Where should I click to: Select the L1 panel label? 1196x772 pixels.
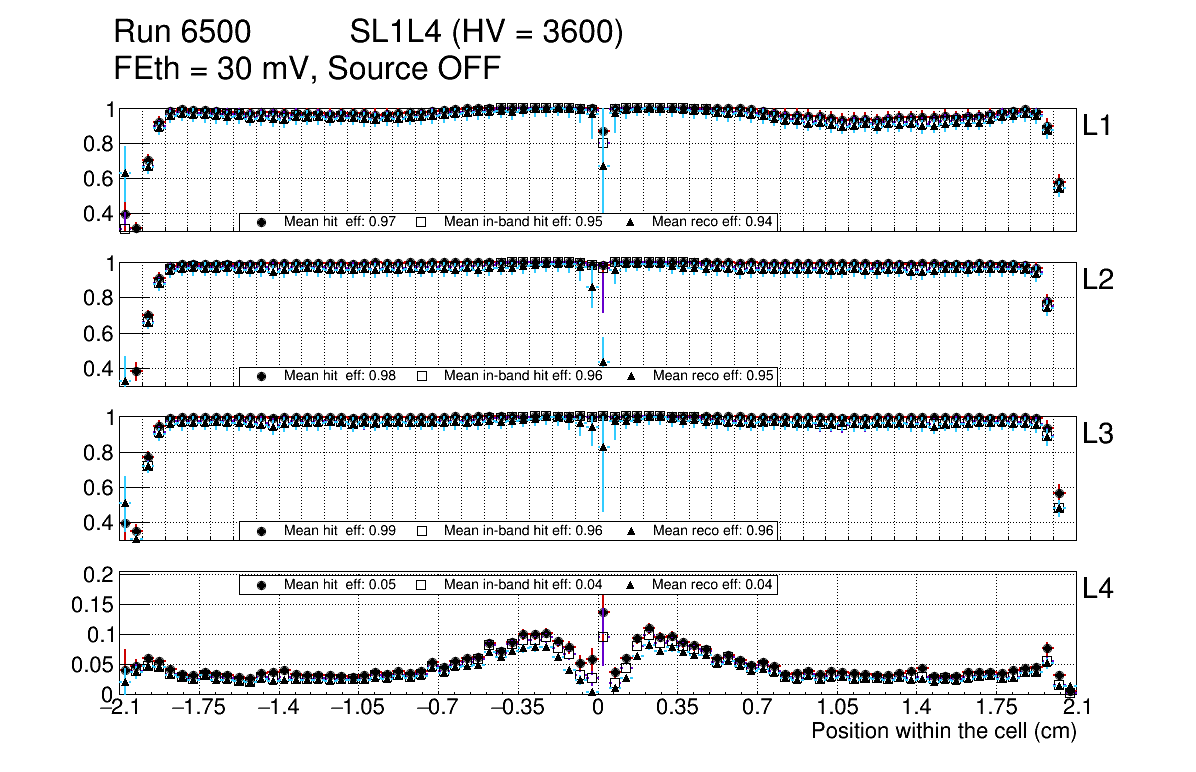(x=1098, y=125)
